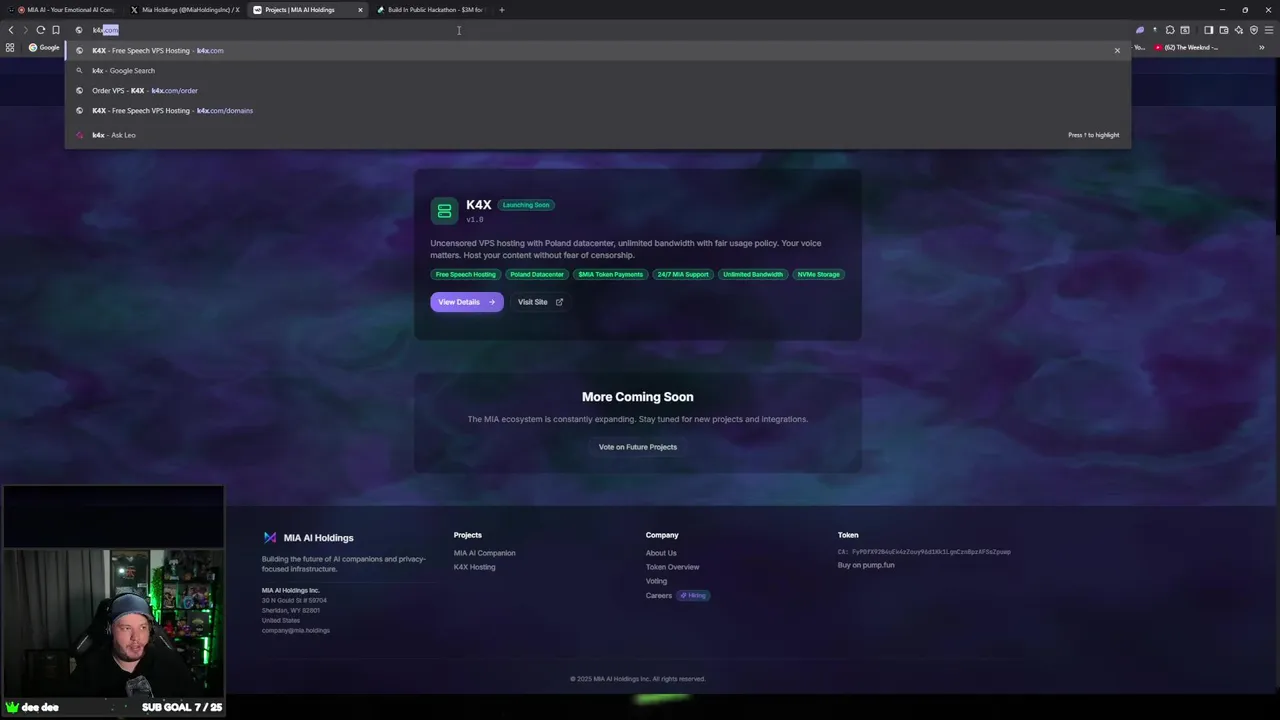
Task: Click the Free Speech Hosting tag
Action: (x=465, y=274)
